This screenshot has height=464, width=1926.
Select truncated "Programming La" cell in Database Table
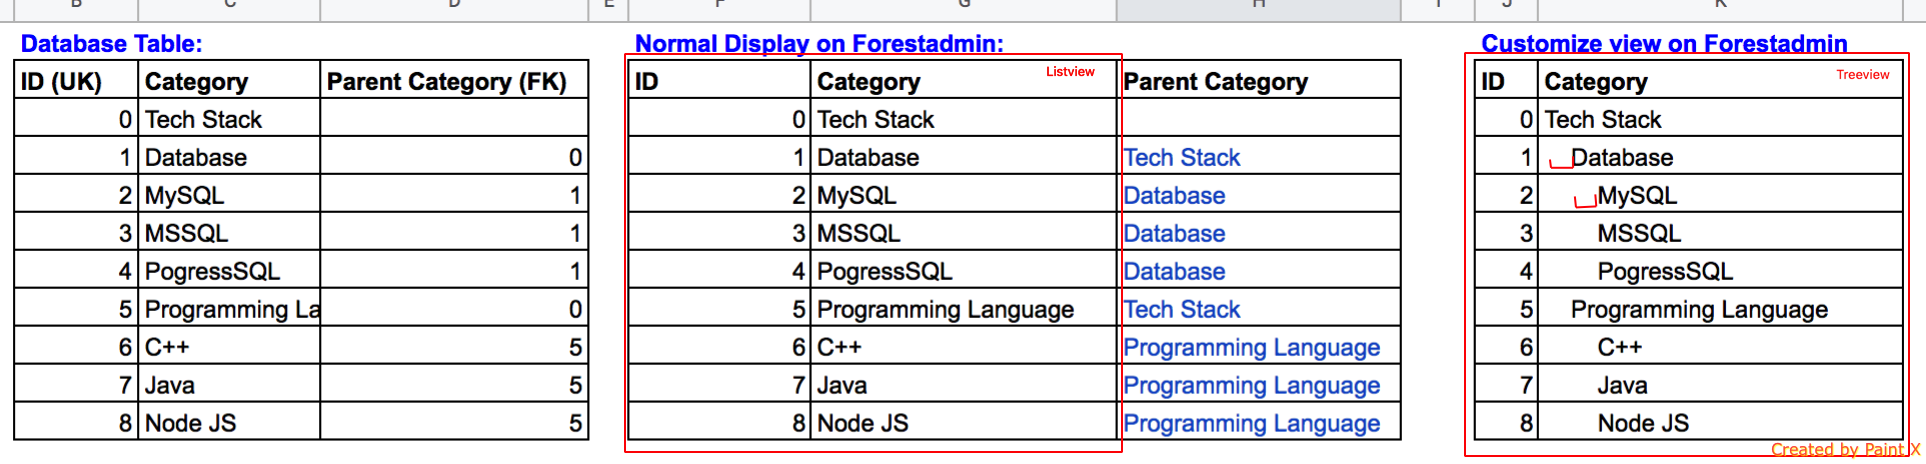(230, 310)
